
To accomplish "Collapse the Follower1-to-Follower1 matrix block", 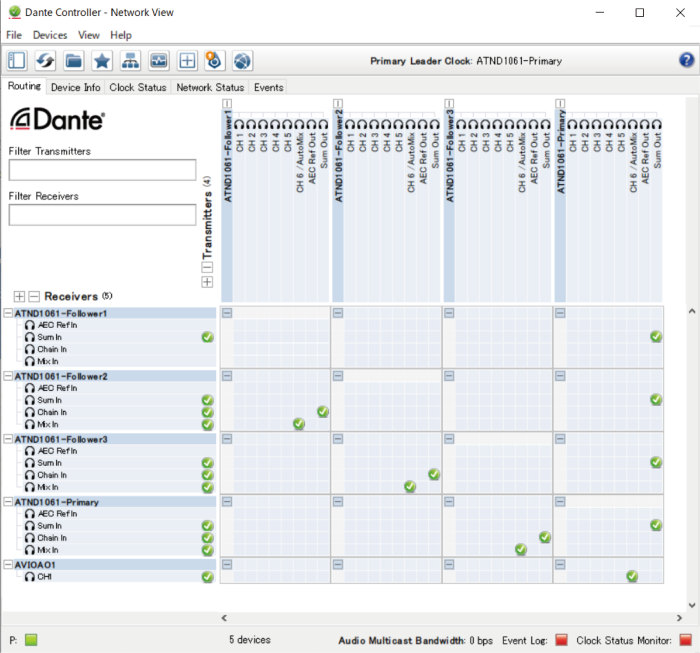I will point(227,313).
